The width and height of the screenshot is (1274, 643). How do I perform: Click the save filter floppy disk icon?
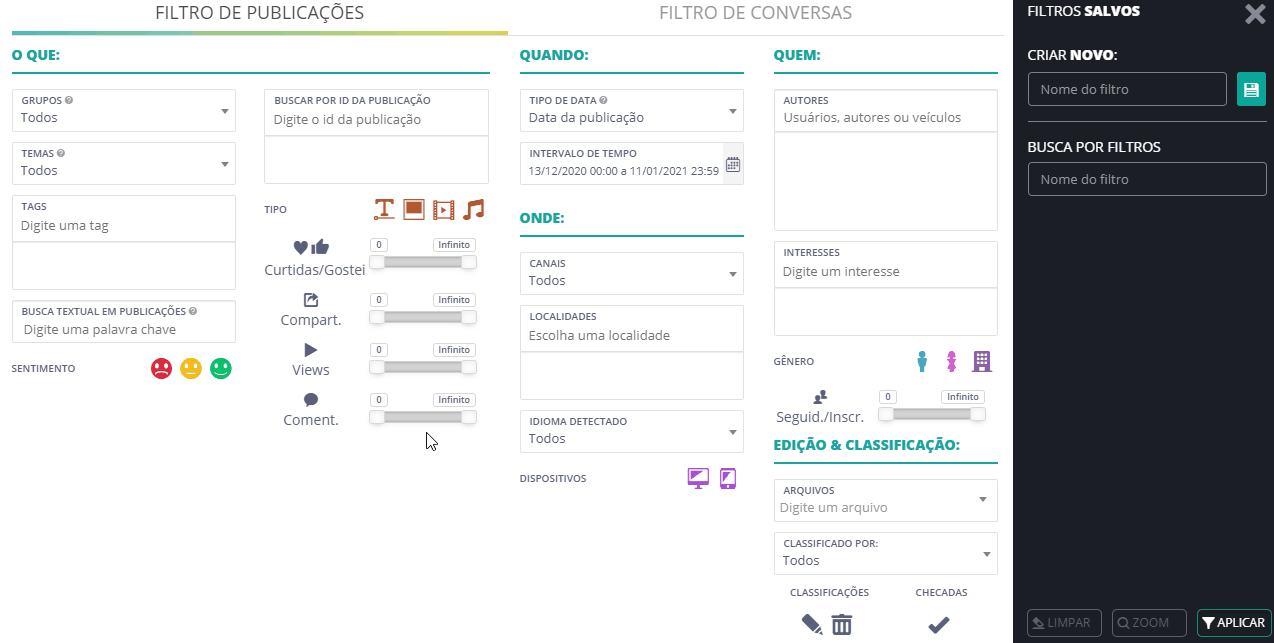[x=1251, y=89]
